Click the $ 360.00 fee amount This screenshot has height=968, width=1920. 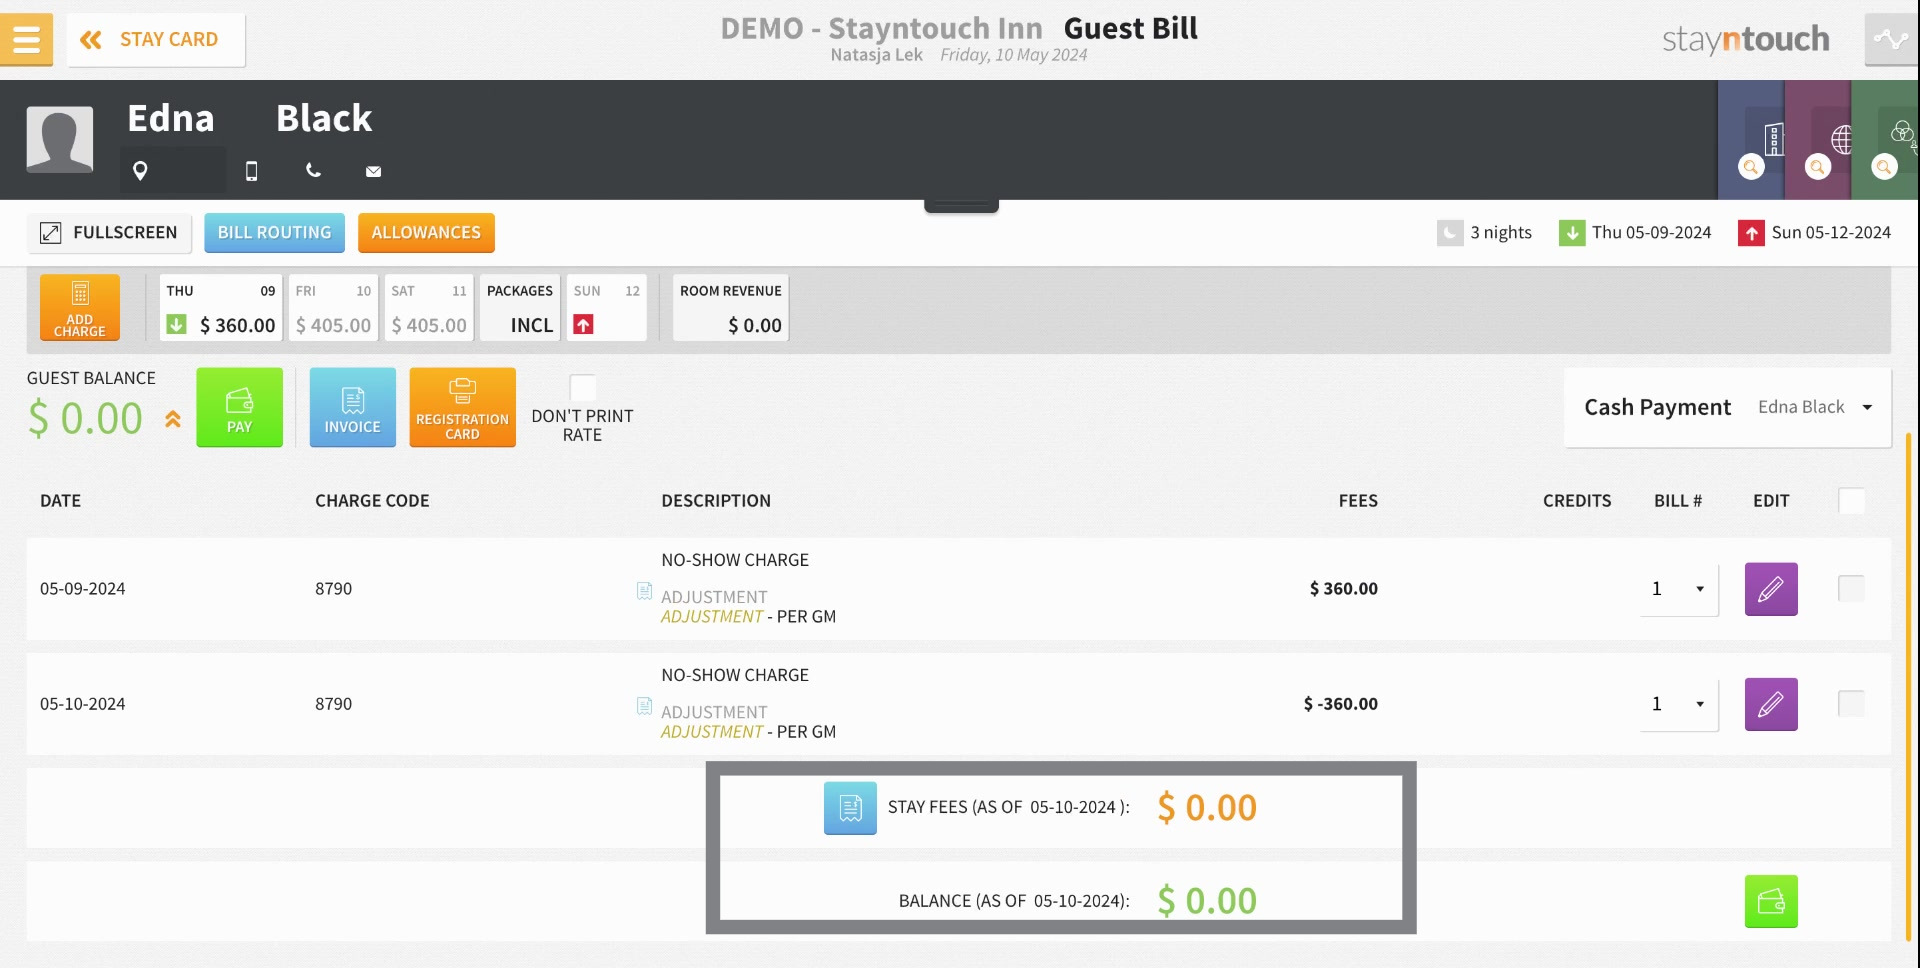pyautogui.click(x=1344, y=589)
